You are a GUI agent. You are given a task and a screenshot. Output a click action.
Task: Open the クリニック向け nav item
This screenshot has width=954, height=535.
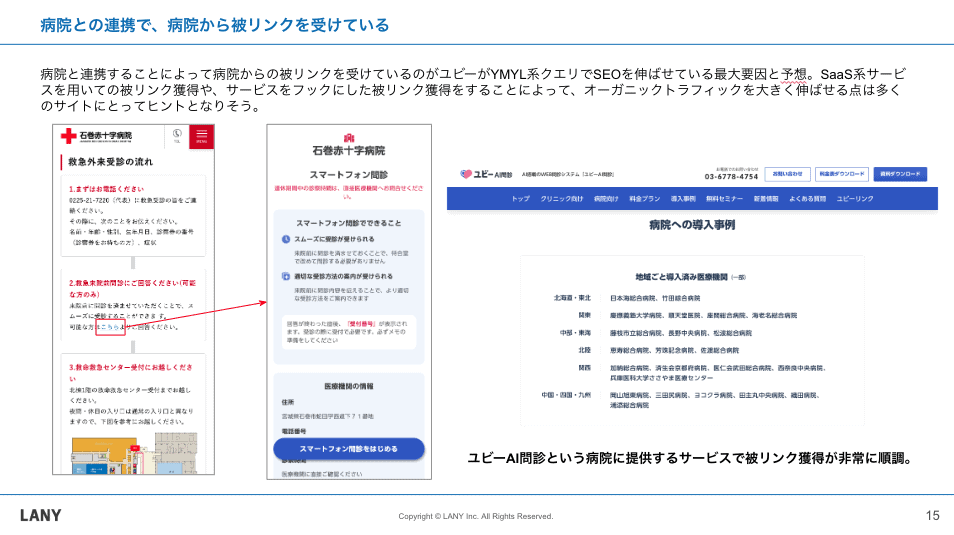(562, 199)
